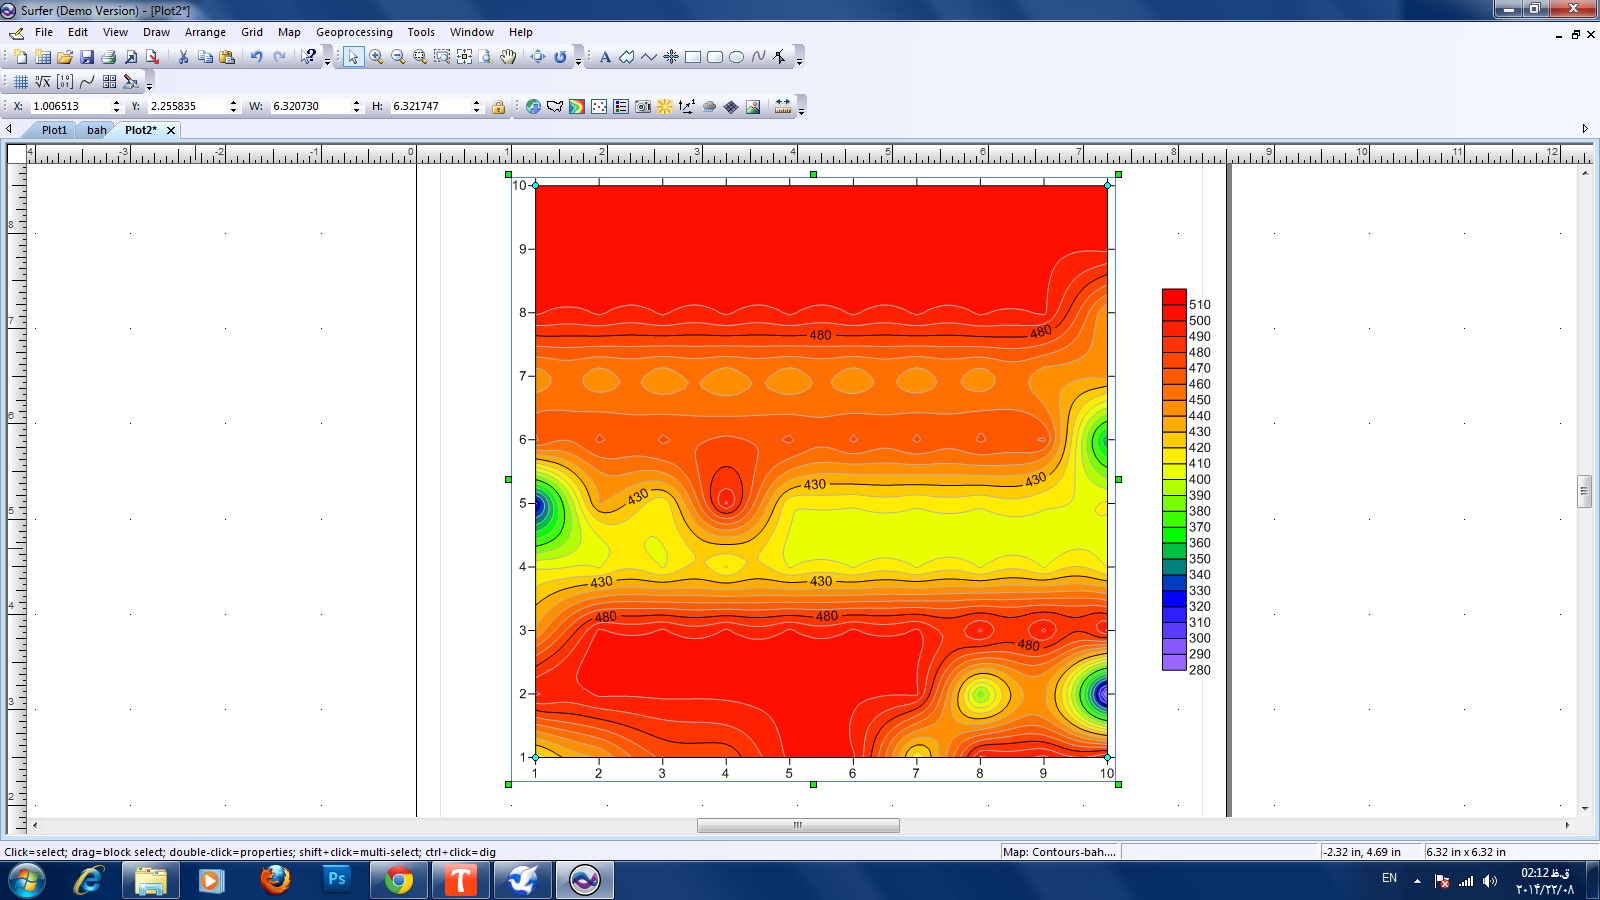
Task: Select the Text drawing tool
Action: coord(605,57)
